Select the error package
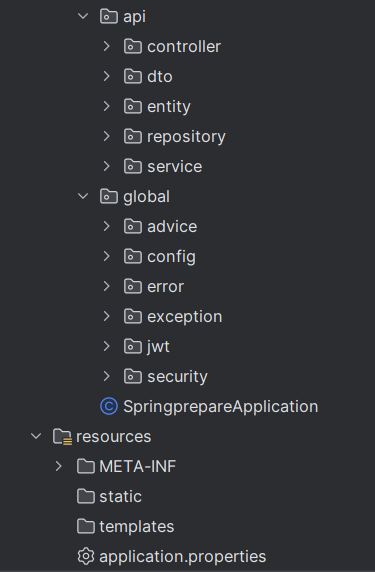Image resolution: width=375 pixels, height=572 pixels. pyautogui.click(x=165, y=286)
